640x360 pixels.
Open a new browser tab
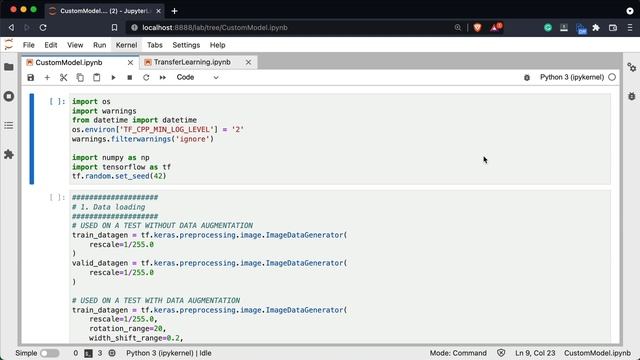(x=174, y=11)
